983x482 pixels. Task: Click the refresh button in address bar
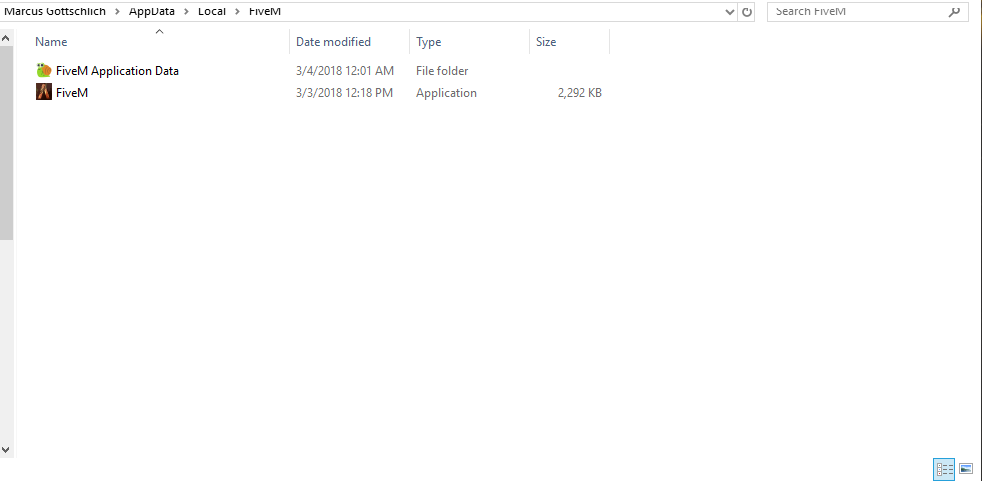click(747, 12)
